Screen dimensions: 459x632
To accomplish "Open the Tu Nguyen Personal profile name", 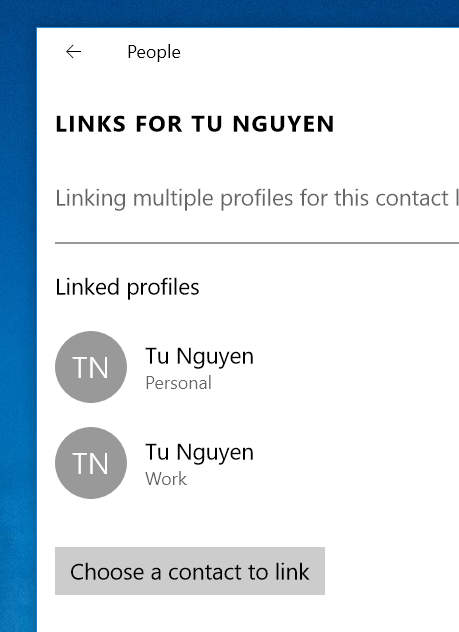I will click(199, 356).
